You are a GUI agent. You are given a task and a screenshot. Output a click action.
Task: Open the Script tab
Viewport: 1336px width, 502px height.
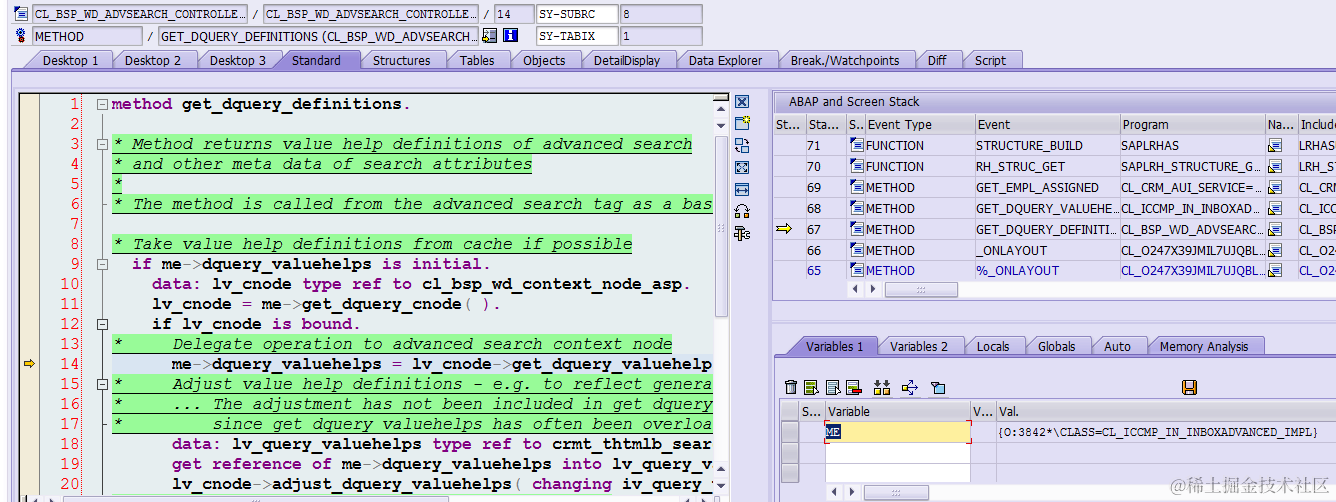point(990,60)
